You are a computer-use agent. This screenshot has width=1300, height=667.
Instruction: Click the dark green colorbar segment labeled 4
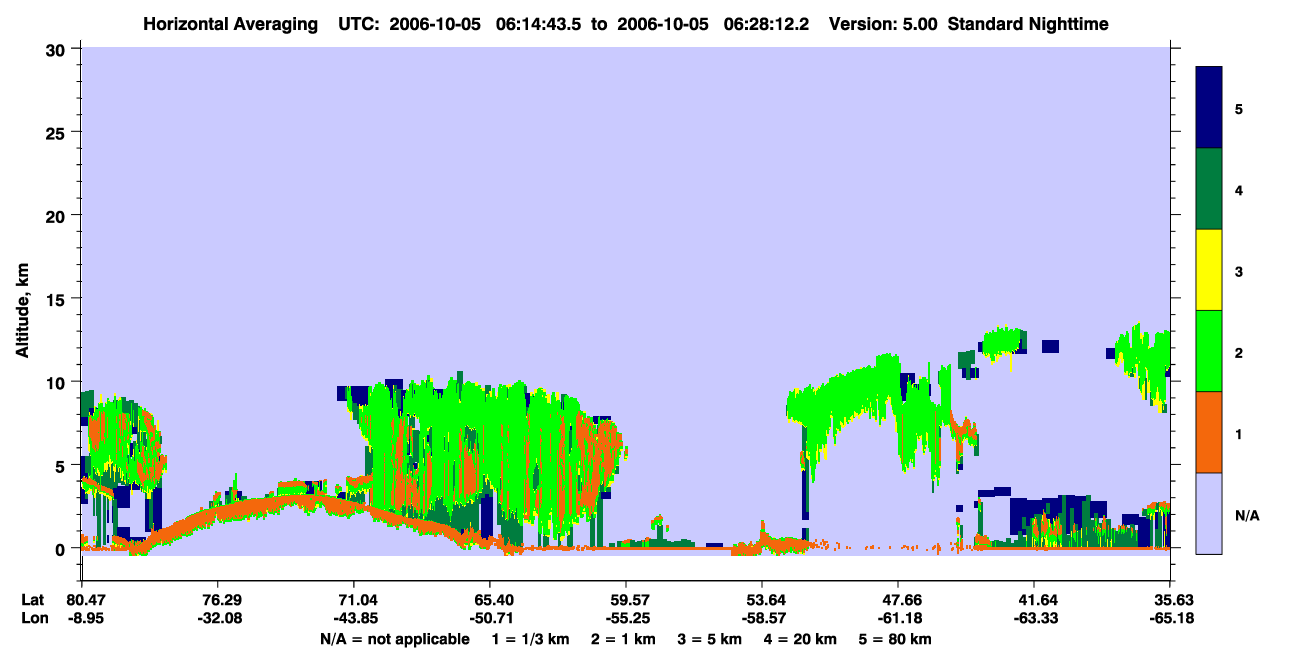1209,189
